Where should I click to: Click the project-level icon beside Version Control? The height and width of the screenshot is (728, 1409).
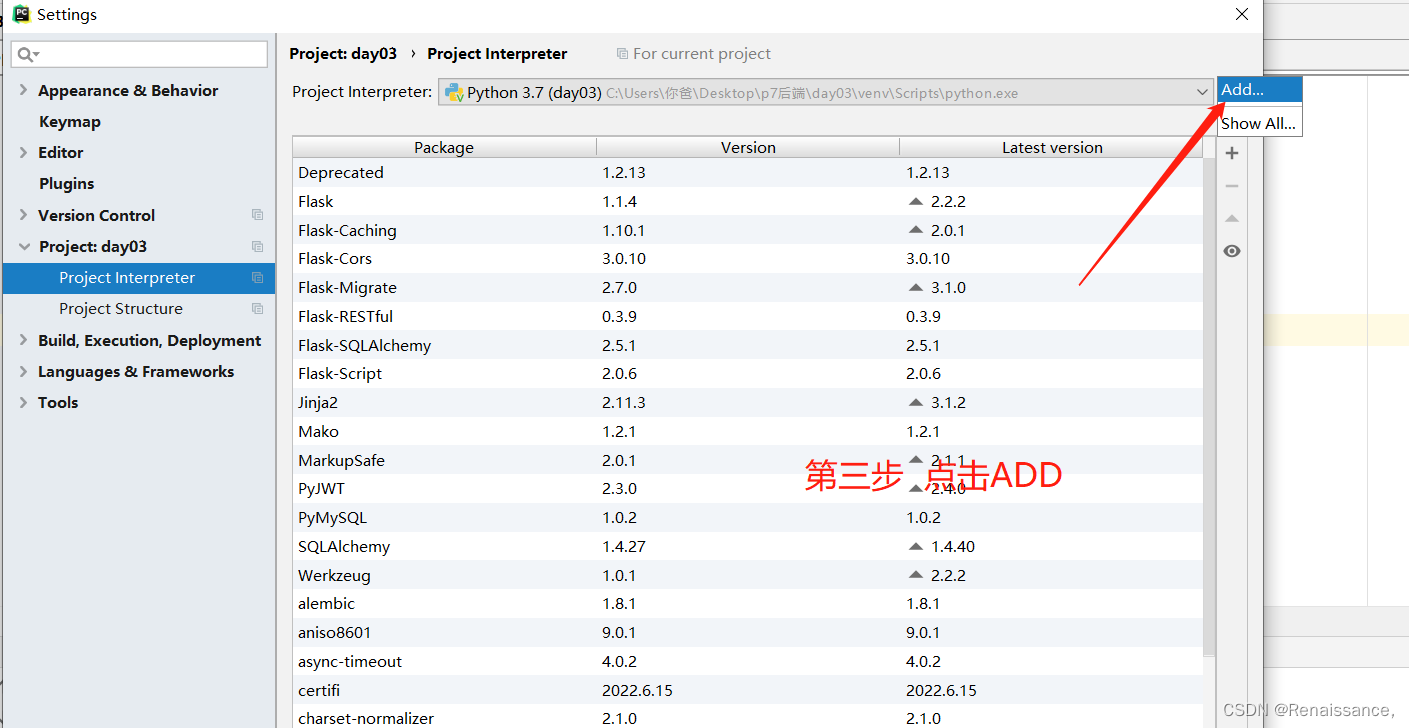pos(258,215)
